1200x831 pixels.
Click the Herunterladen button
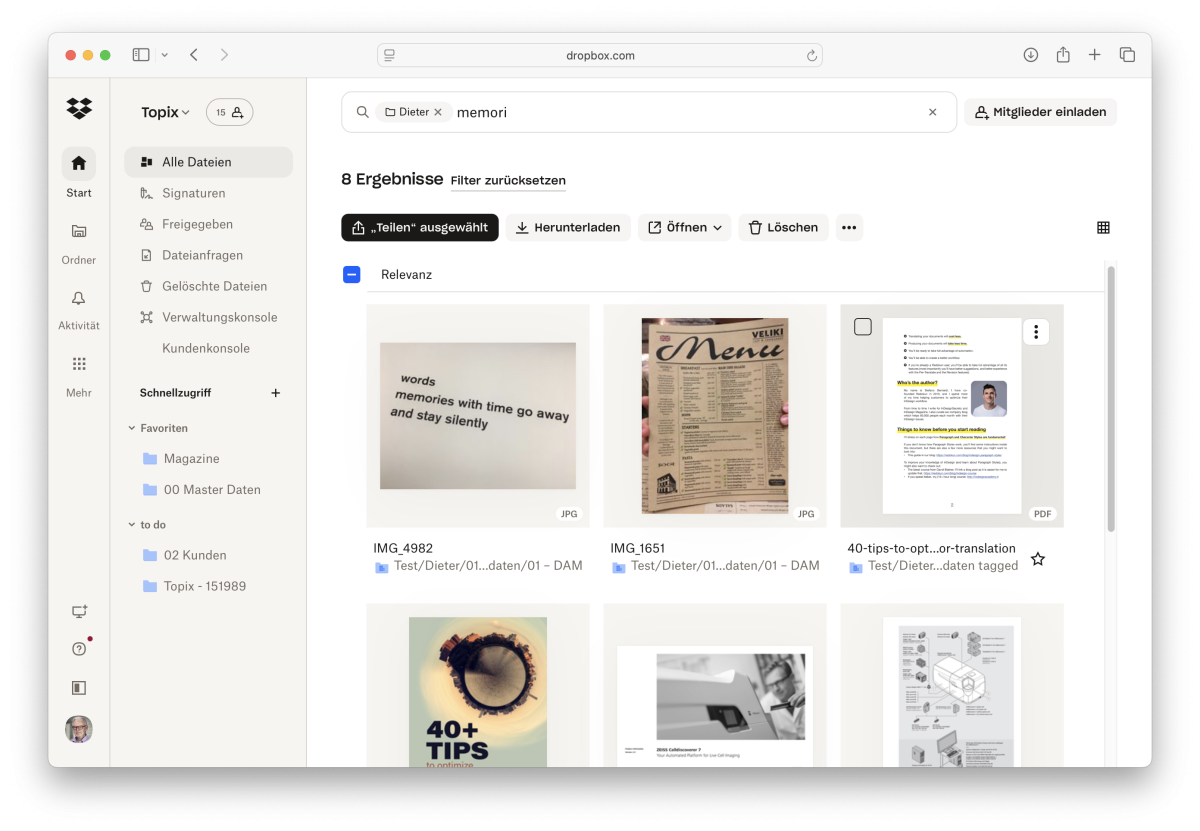point(568,228)
